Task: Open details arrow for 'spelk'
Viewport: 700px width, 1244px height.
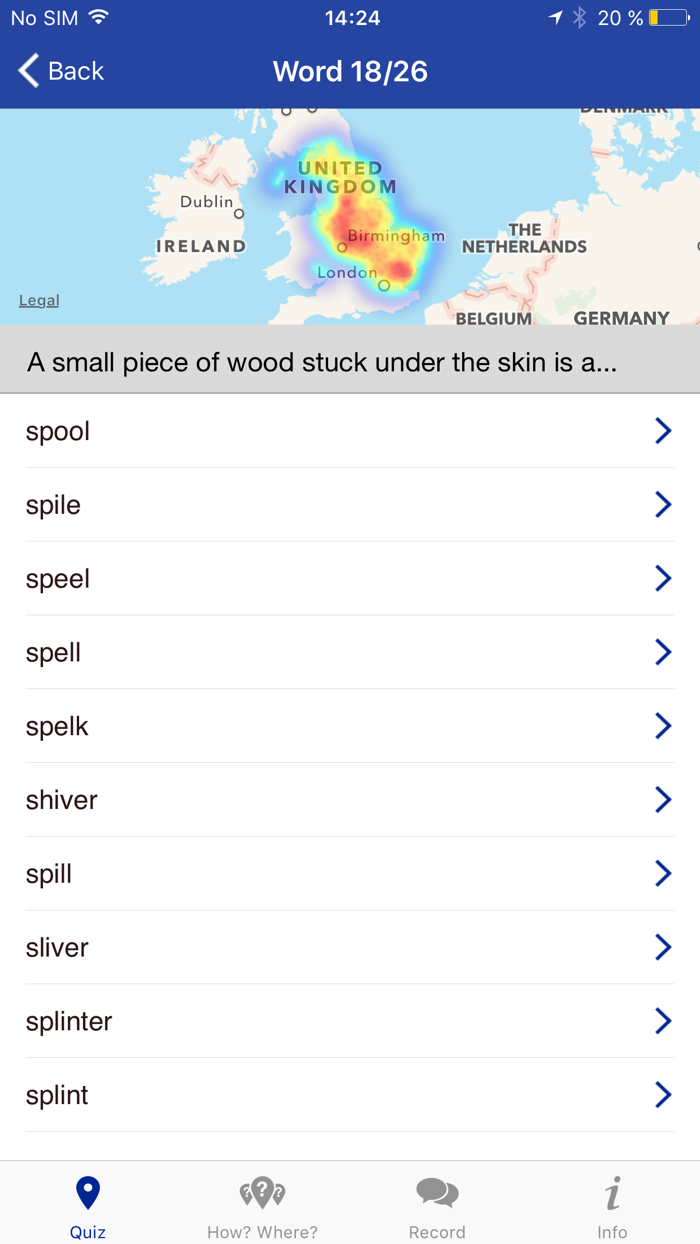Action: 663,726
